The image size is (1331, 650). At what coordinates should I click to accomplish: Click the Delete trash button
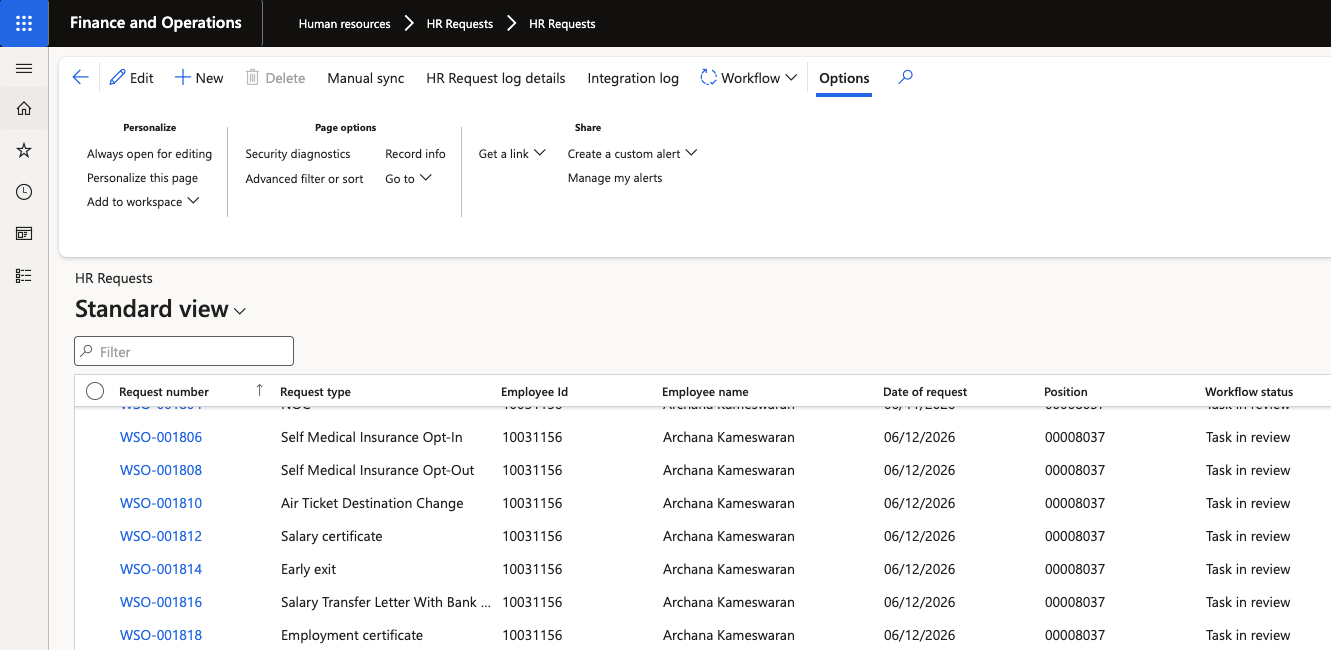[x=275, y=78]
